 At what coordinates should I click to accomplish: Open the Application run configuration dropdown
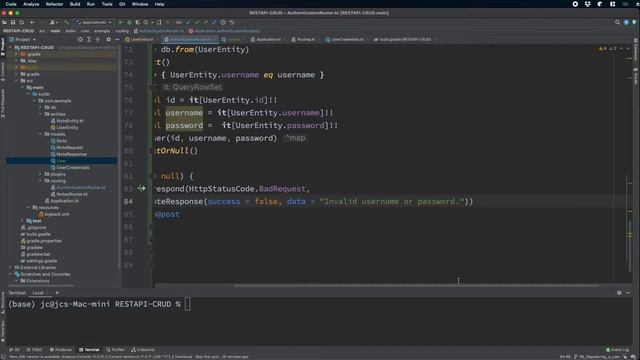[x=94, y=22]
